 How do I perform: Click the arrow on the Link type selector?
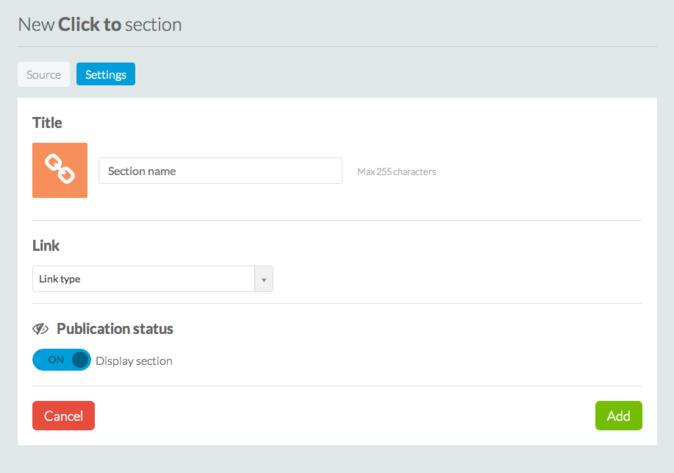(264, 279)
